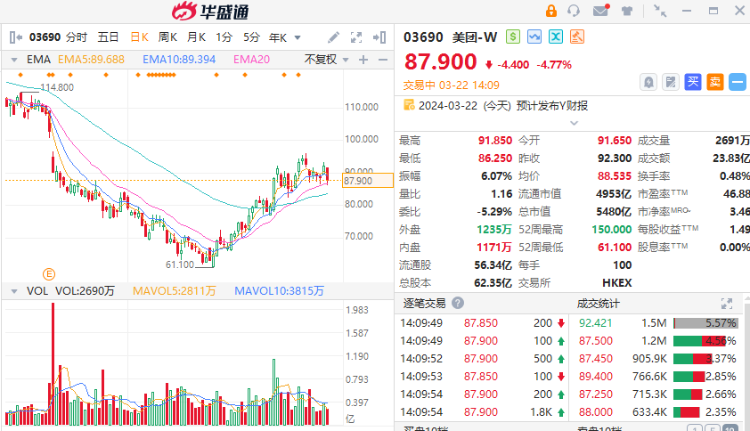Open the note edit icon beside bell

(x=671, y=82)
